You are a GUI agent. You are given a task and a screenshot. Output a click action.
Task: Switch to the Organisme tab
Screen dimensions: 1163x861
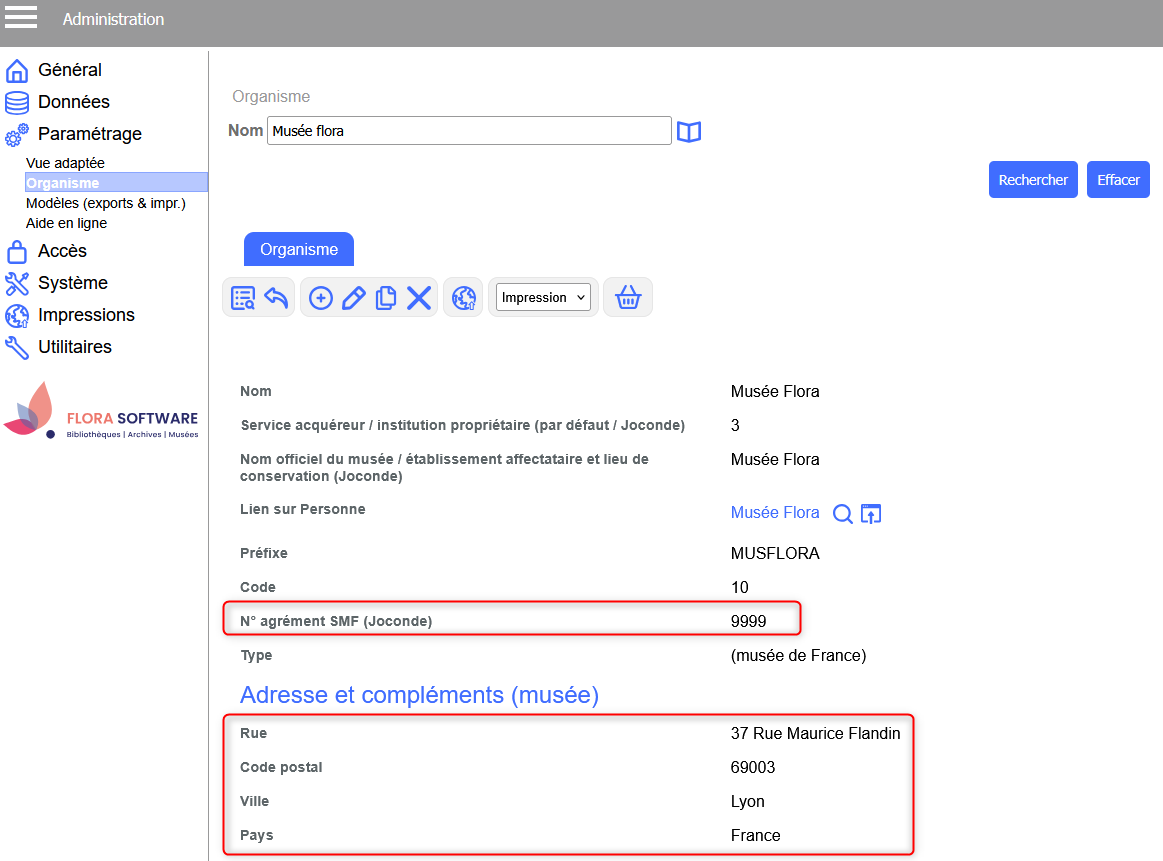[x=299, y=250]
